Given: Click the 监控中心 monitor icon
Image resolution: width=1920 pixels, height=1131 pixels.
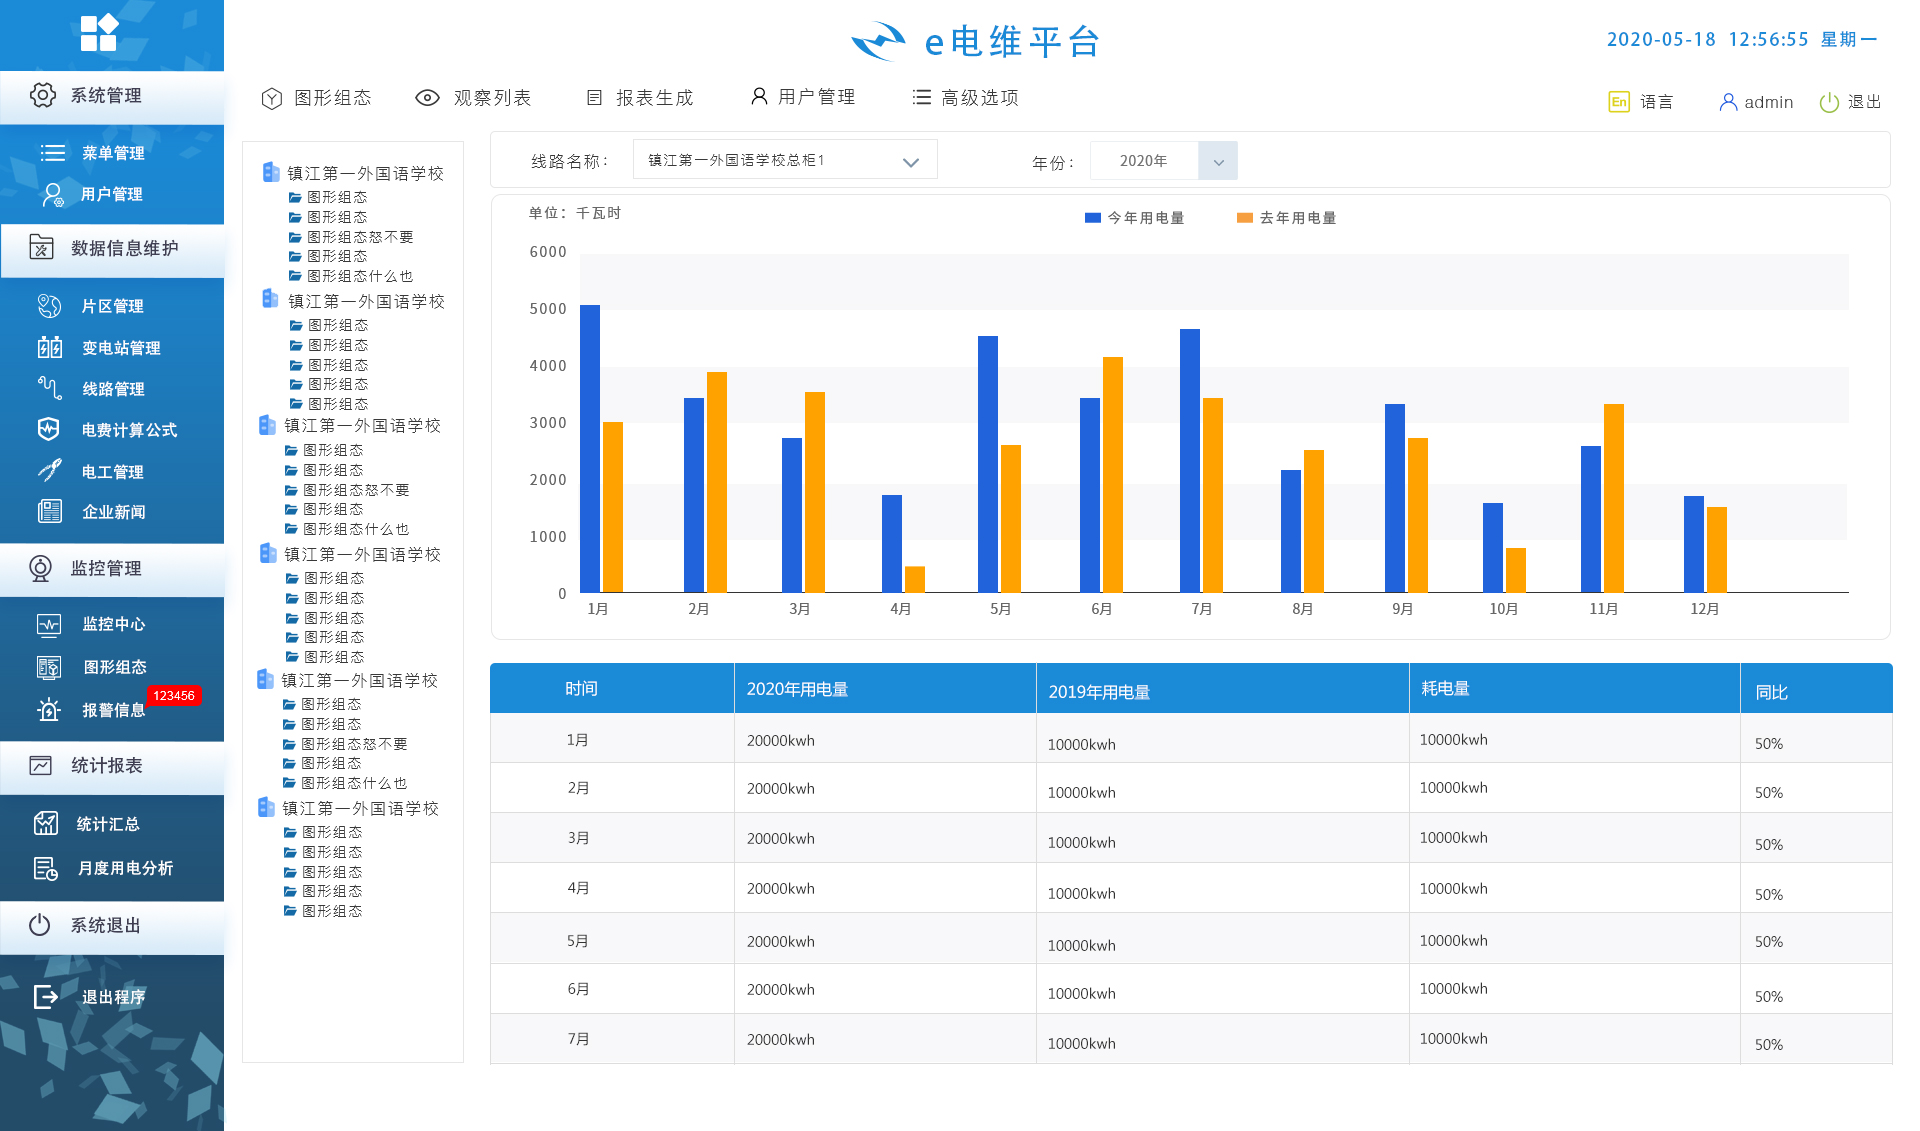Looking at the screenshot, I should (48, 624).
